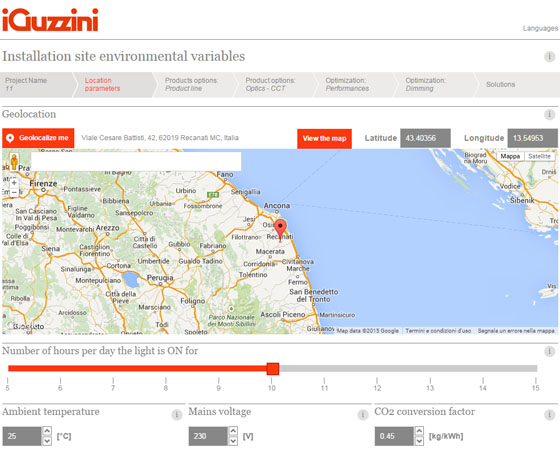This screenshot has height=449, width=560.
Task: Increase Mains voltage with up arrow
Action: tap(233, 431)
